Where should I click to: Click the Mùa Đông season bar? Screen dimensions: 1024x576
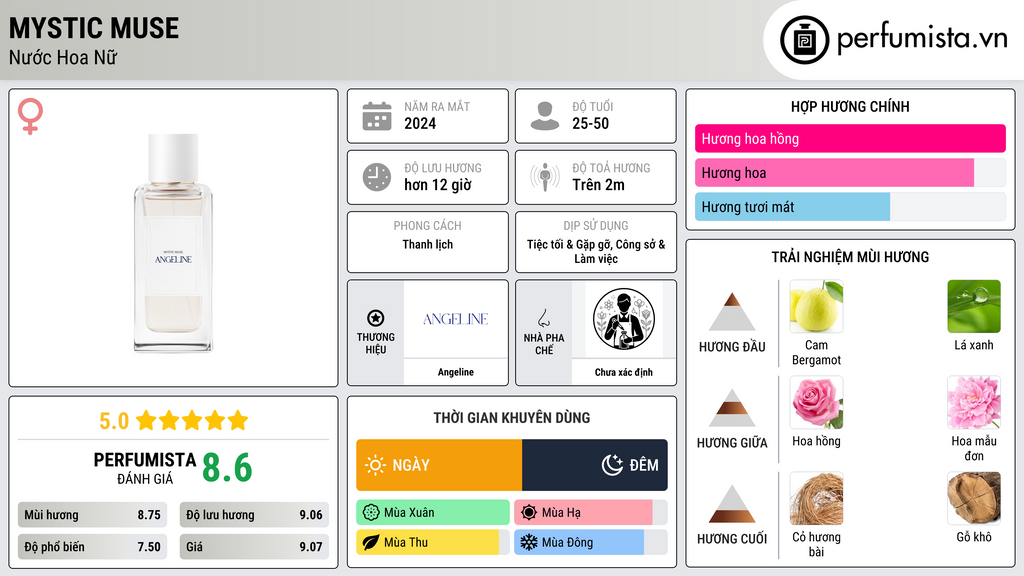pos(590,543)
